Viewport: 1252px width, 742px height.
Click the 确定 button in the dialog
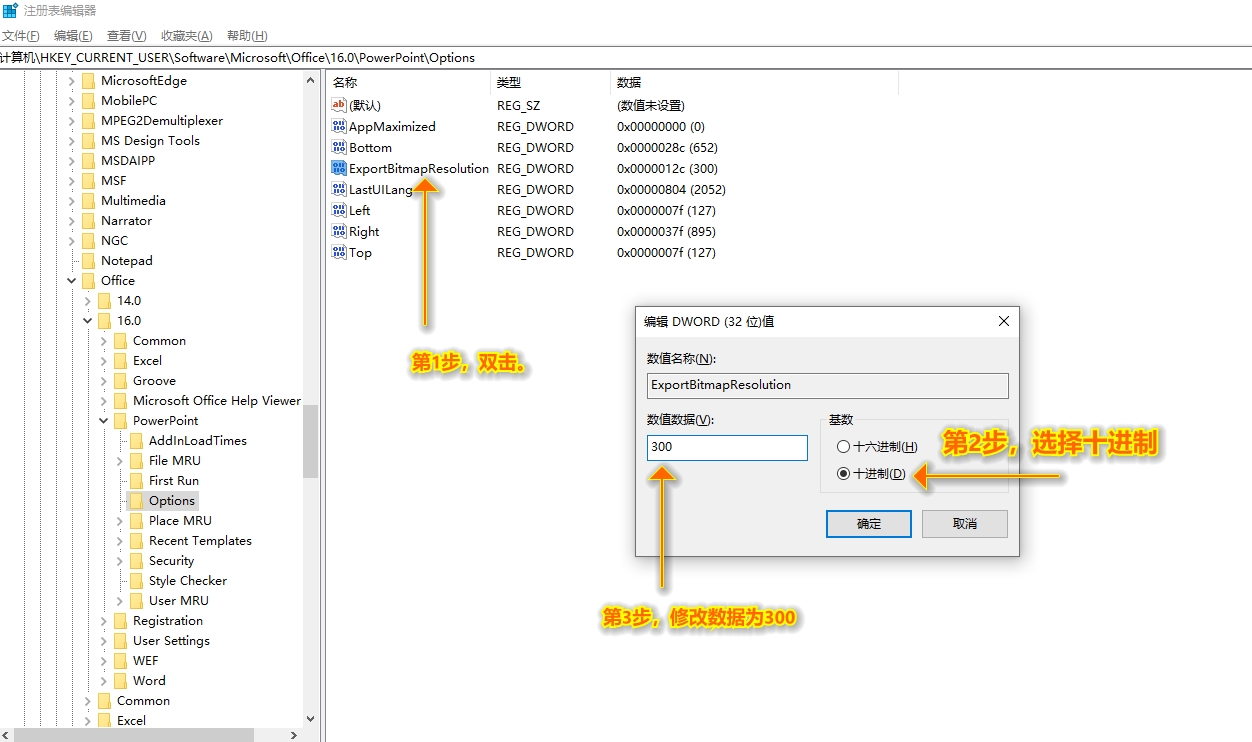[x=868, y=523]
